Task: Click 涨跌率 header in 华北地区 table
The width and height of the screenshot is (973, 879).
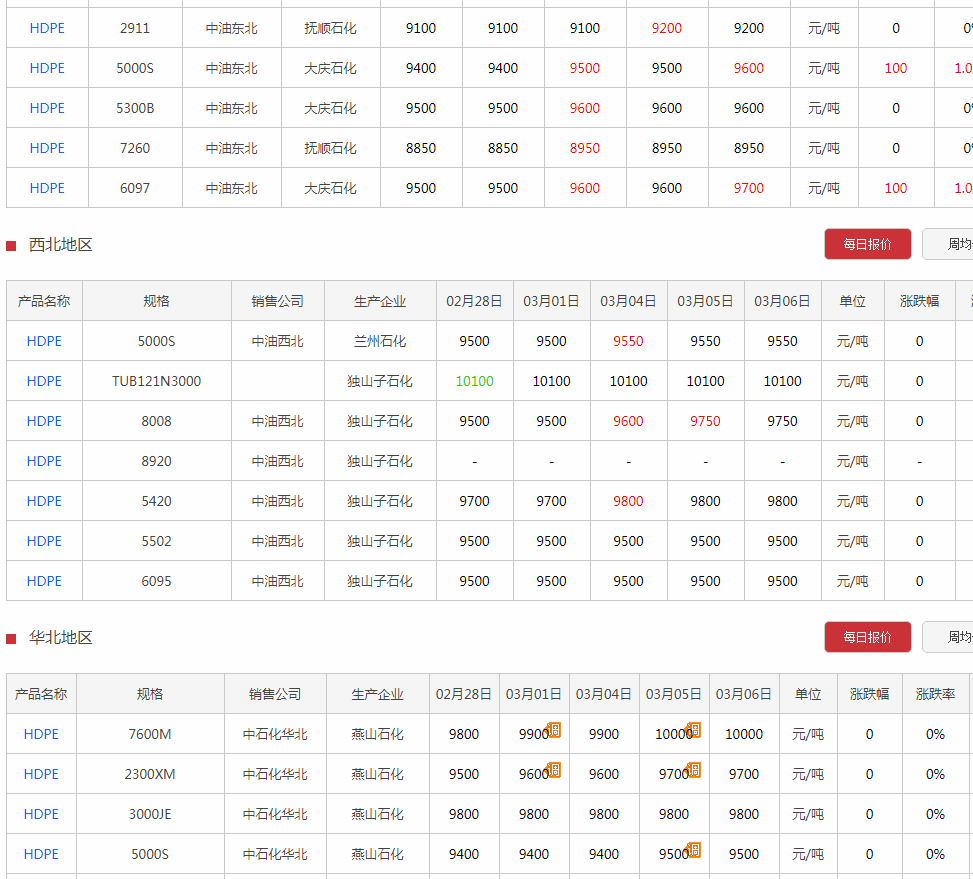Action: [935, 694]
